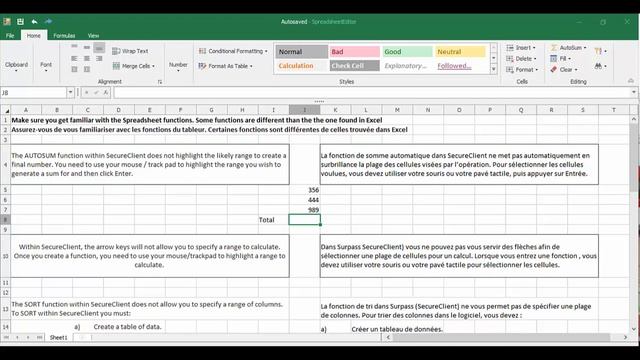Undo the last action
This screenshot has width=640, height=360.
coord(34,22)
